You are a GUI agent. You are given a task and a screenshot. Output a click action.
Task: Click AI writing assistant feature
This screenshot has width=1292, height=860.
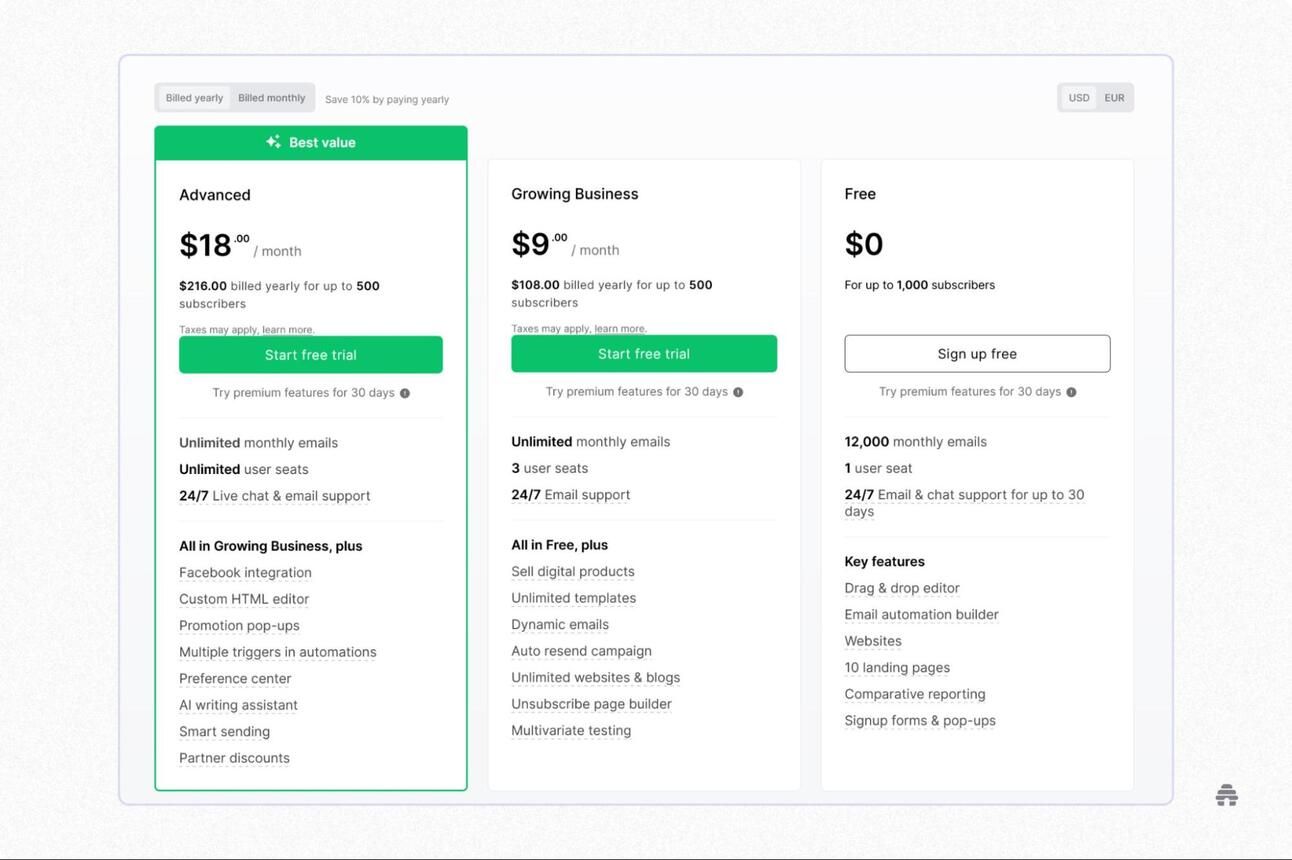coord(238,705)
